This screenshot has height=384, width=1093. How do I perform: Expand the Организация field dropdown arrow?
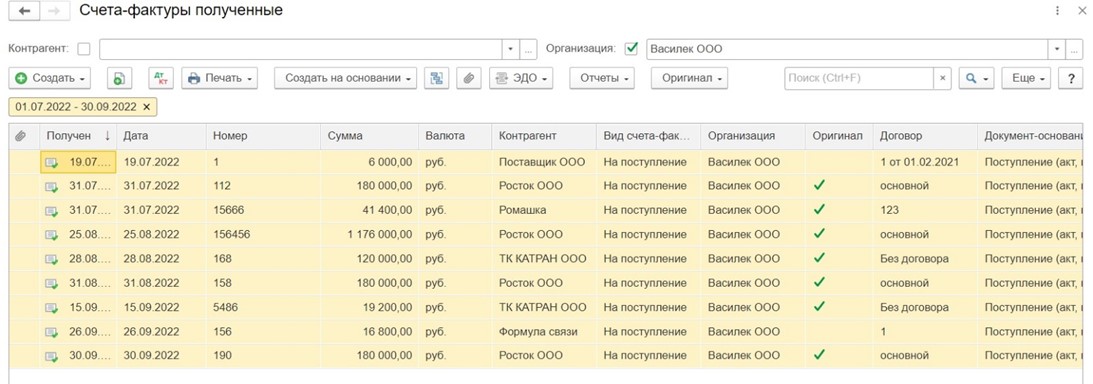1057,49
